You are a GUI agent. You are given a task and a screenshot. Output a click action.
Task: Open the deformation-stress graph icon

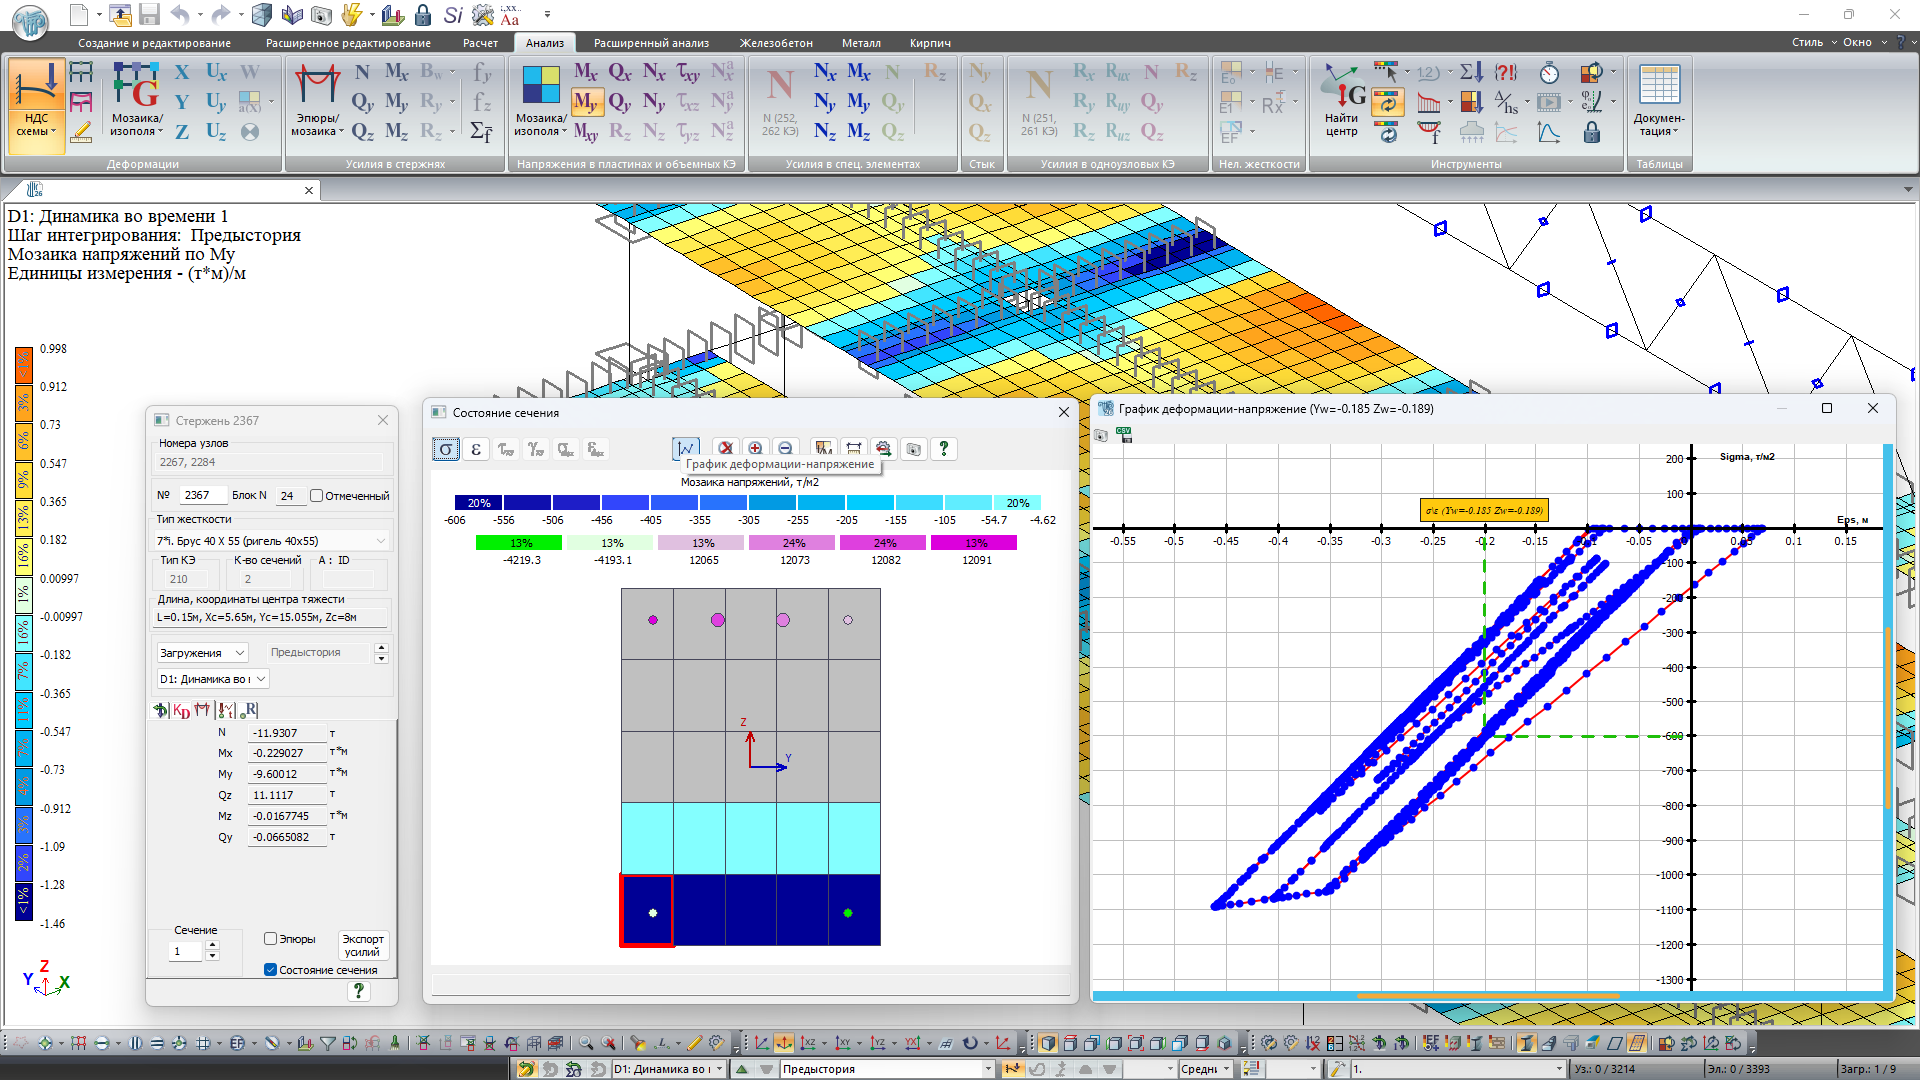click(x=686, y=449)
